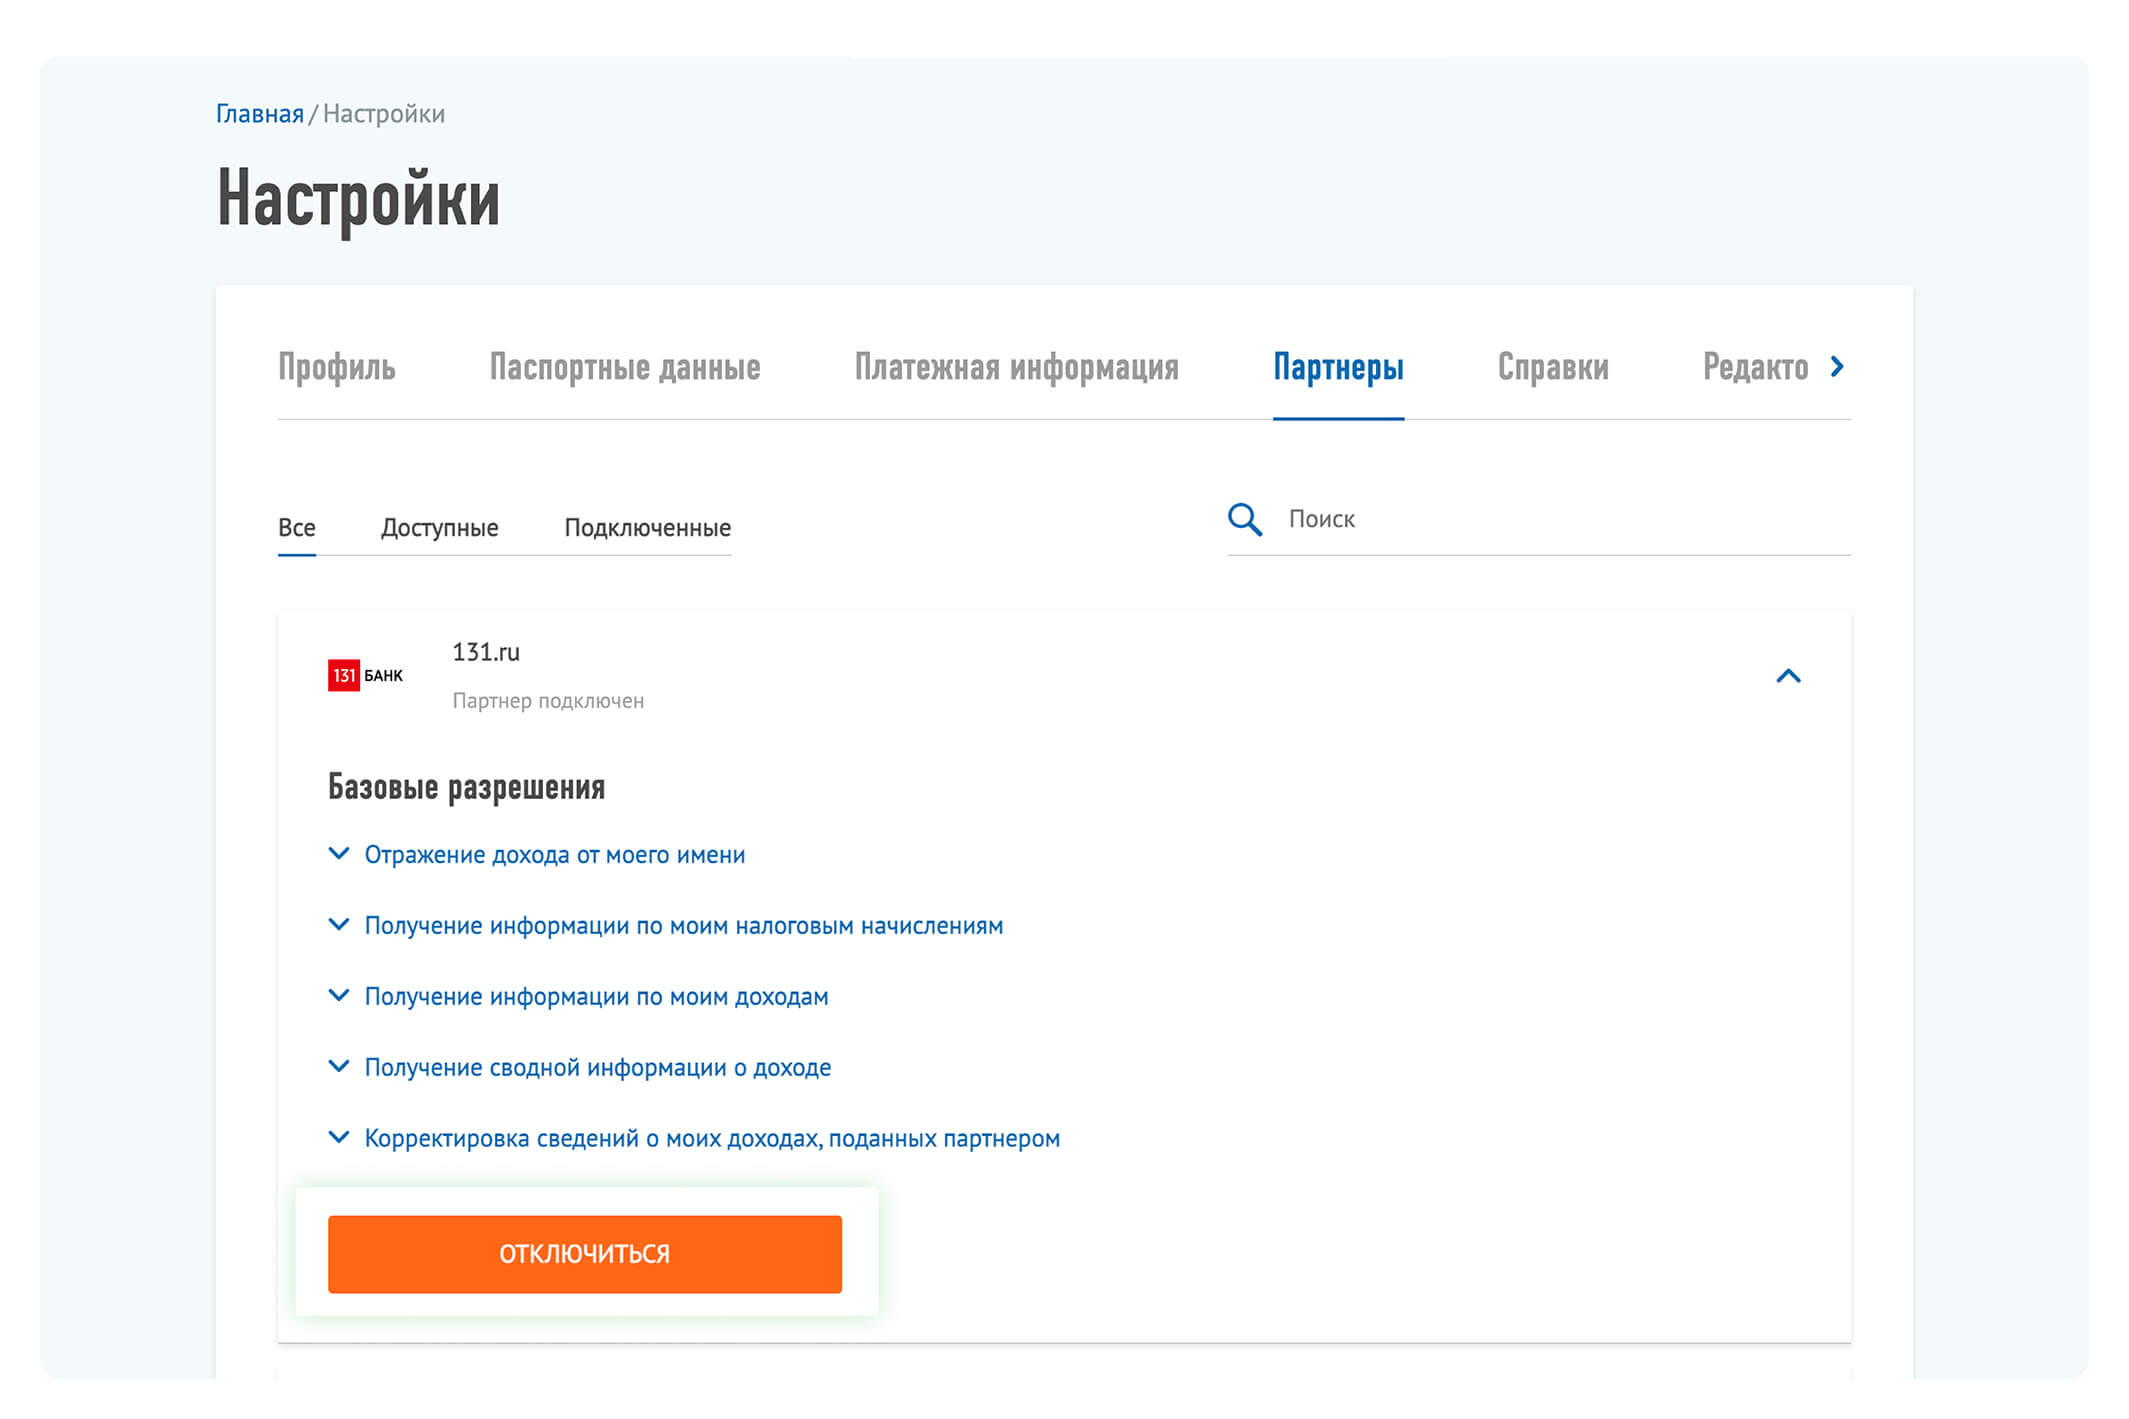2129x1419 pixels.
Task: Follow the Главная breadcrumb link
Action: tap(259, 113)
